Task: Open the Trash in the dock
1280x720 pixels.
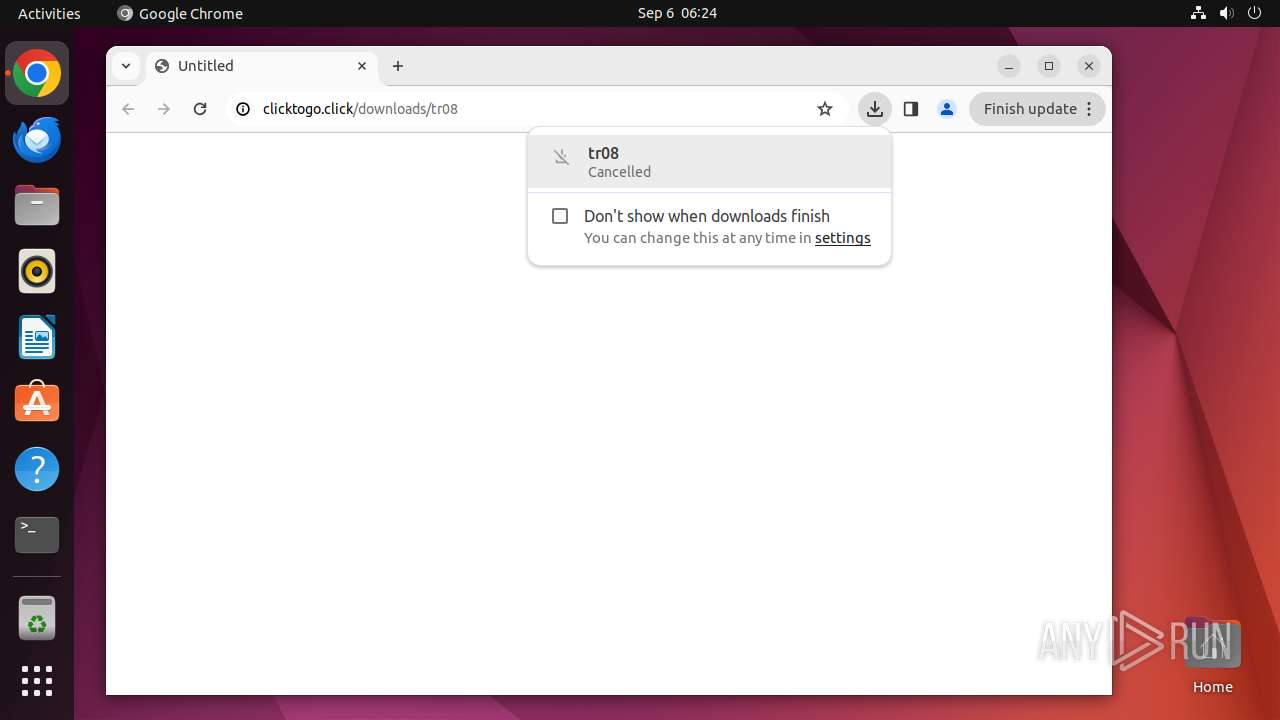Action: (x=37, y=618)
